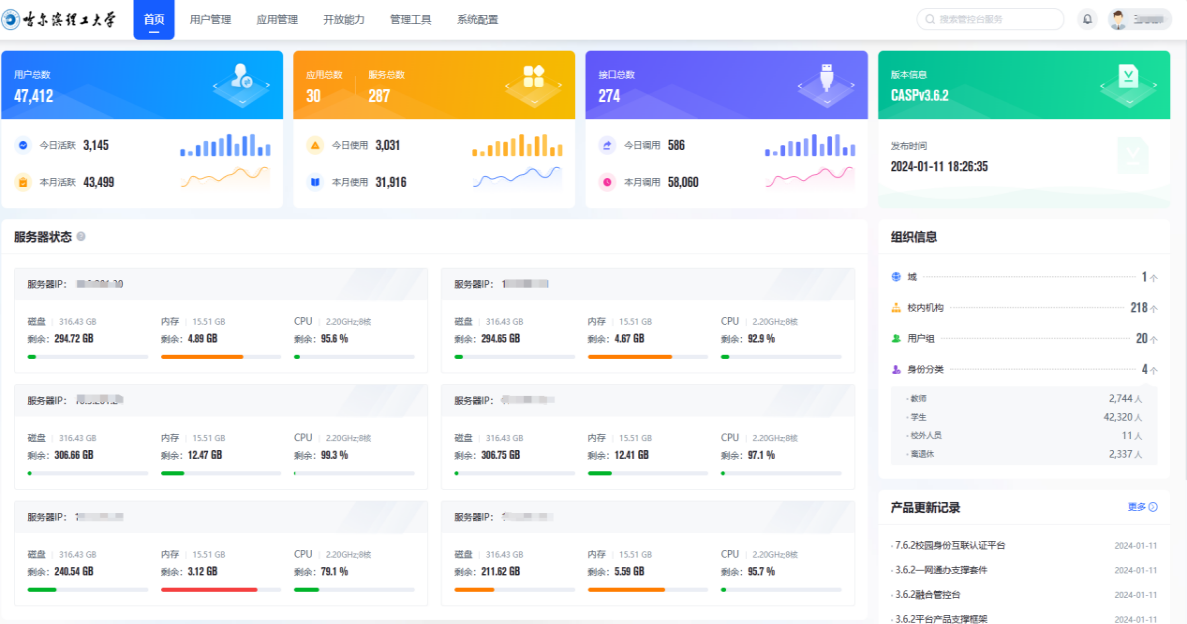Open the 7.6.2校园身份互联认证平台 update entry

coord(950,545)
